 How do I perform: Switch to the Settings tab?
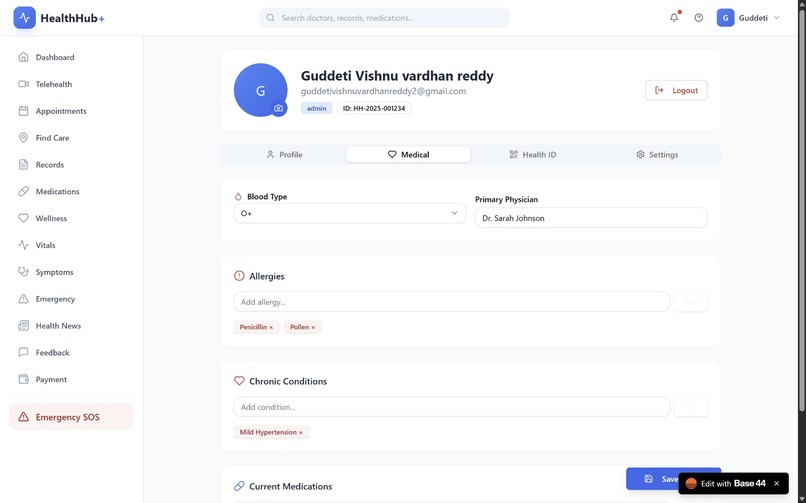point(657,155)
